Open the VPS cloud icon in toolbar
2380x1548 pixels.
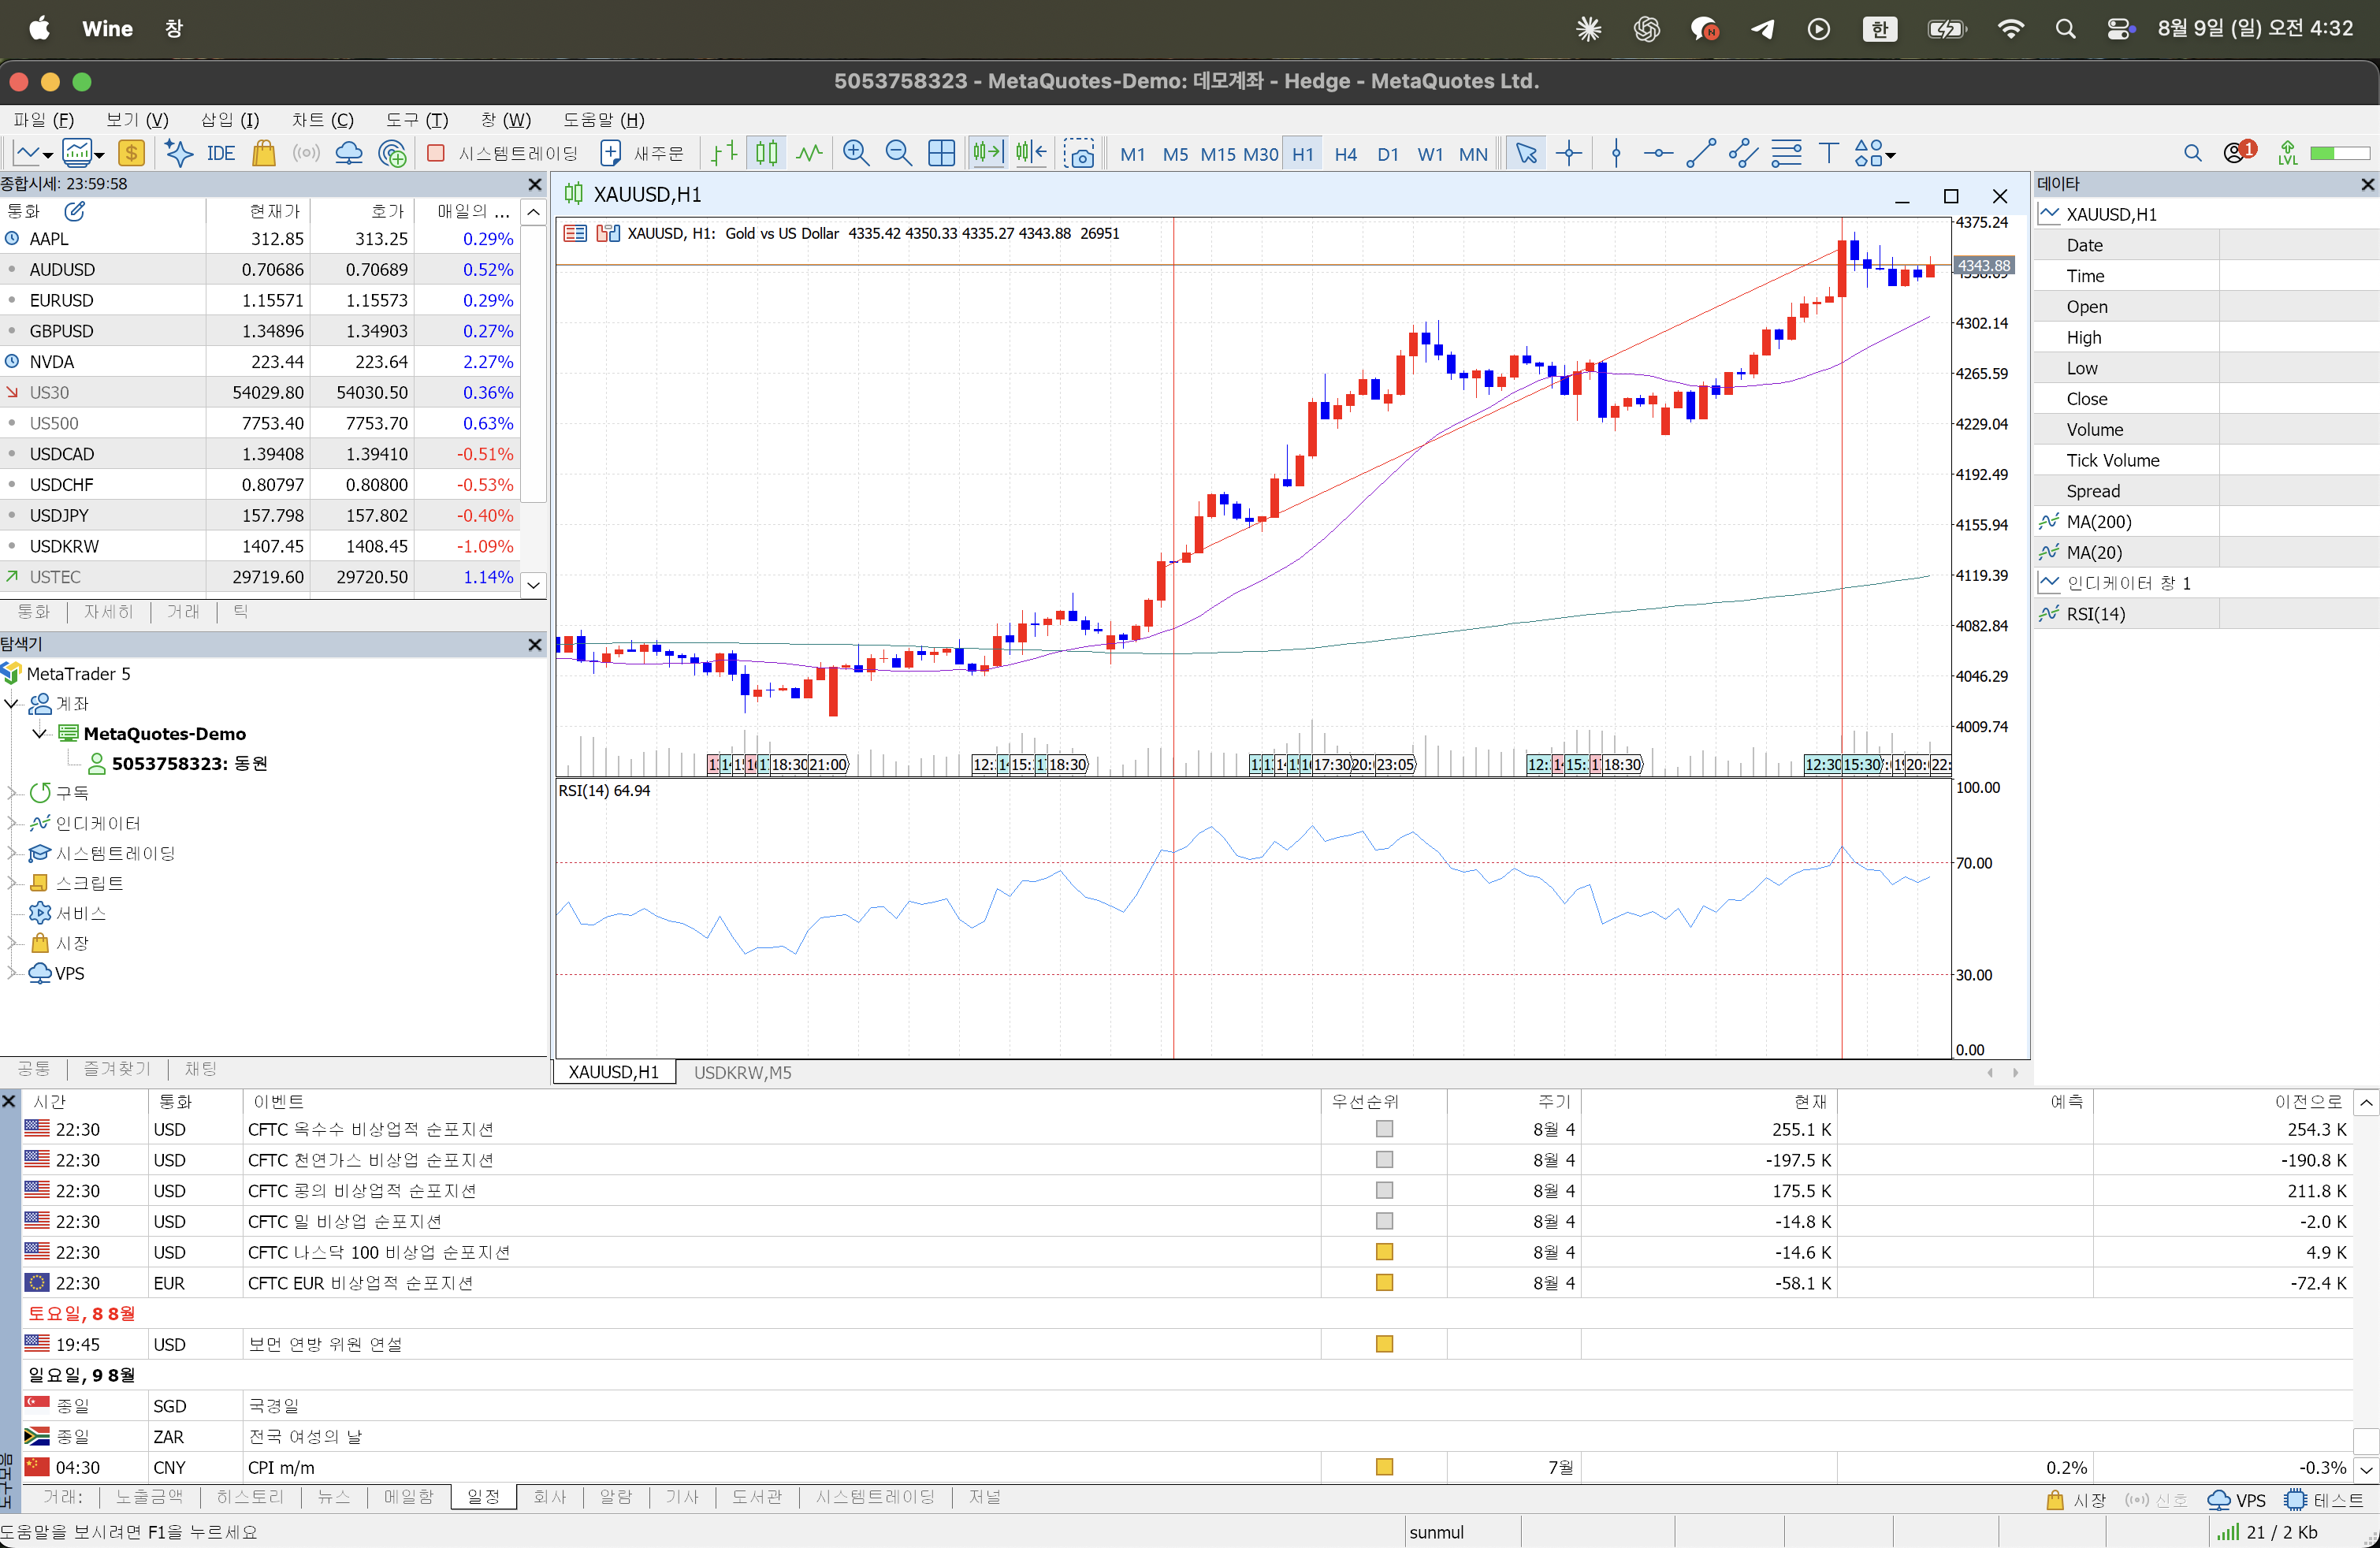(x=349, y=153)
